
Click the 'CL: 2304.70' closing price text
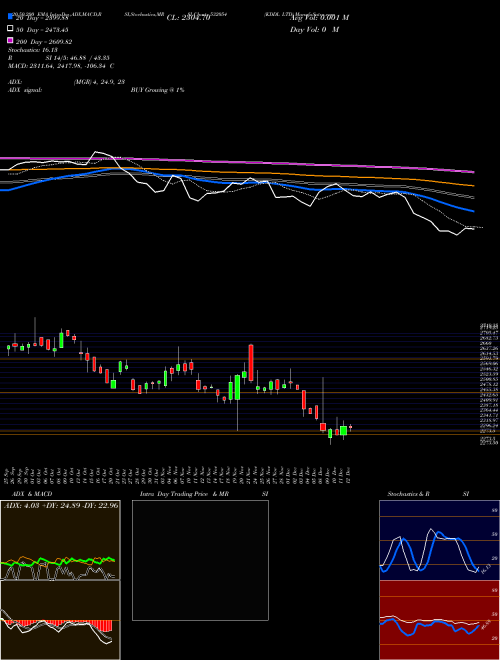188,18
